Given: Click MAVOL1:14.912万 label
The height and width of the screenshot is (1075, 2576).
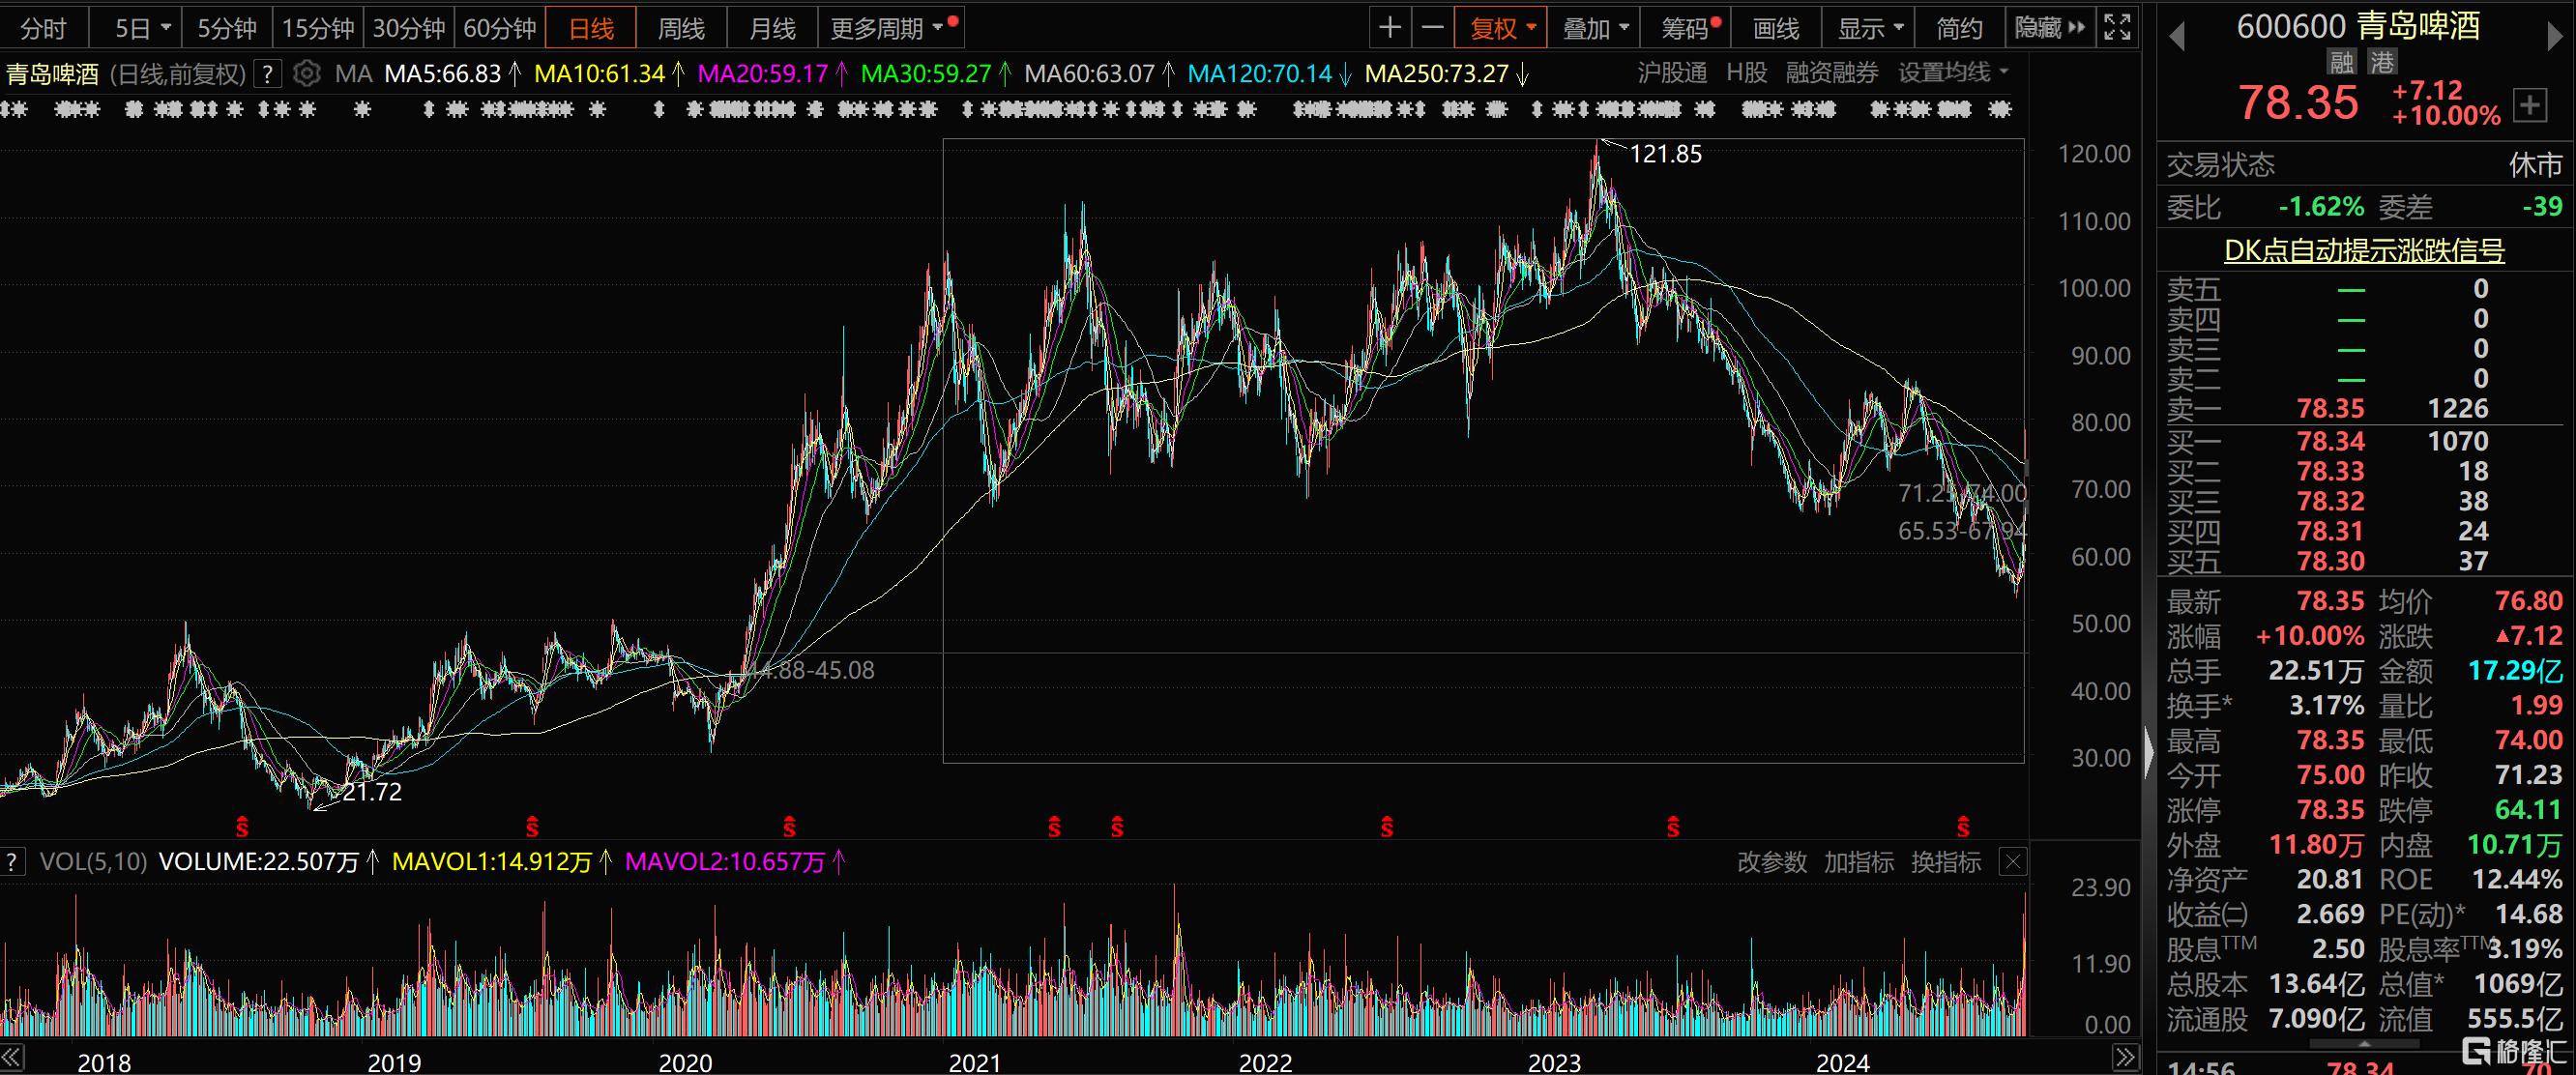Looking at the screenshot, I should [x=501, y=862].
